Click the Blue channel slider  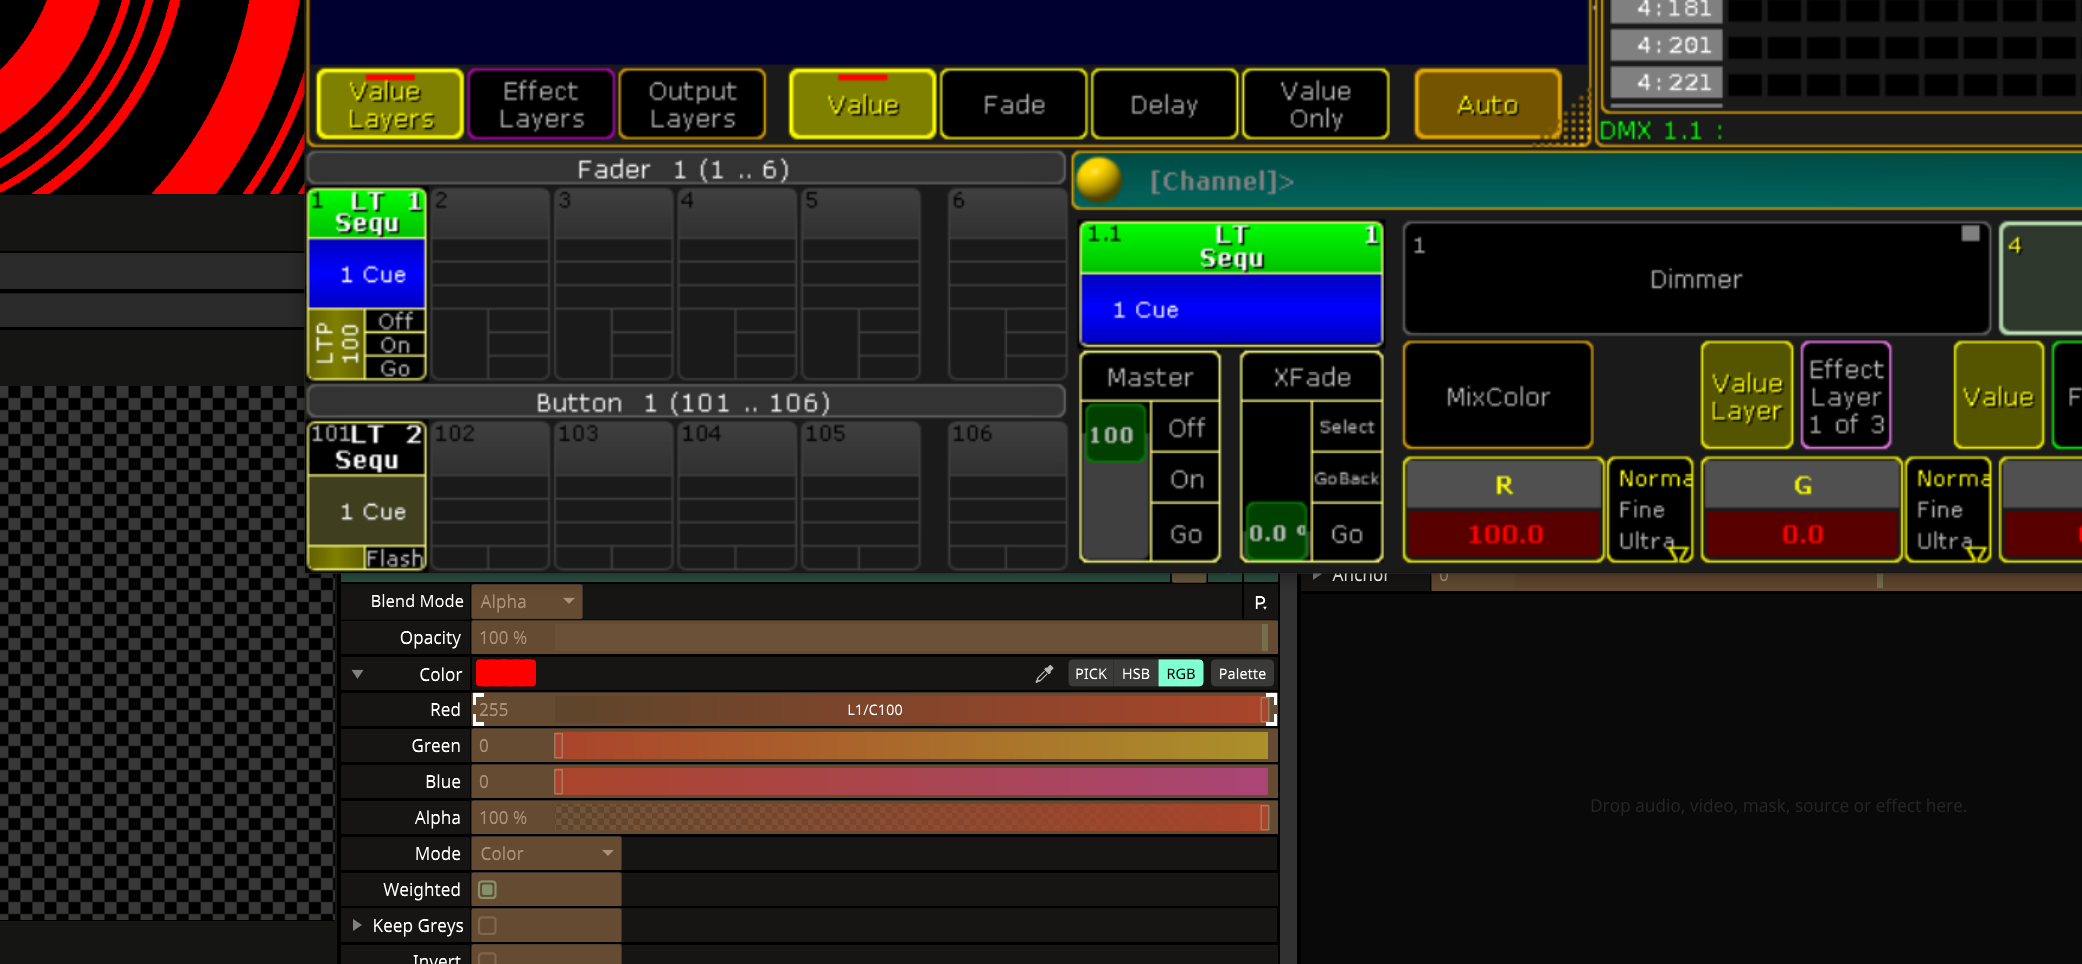click(x=911, y=781)
